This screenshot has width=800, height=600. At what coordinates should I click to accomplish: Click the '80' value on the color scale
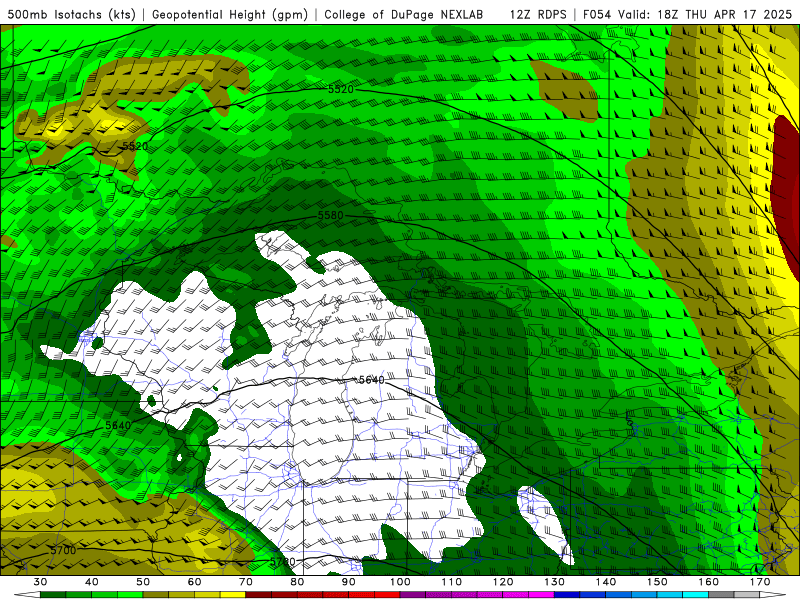pyautogui.click(x=297, y=582)
